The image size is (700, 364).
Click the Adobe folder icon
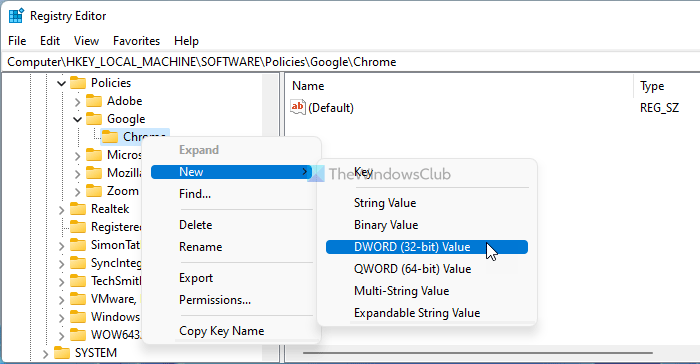(x=94, y=101)
